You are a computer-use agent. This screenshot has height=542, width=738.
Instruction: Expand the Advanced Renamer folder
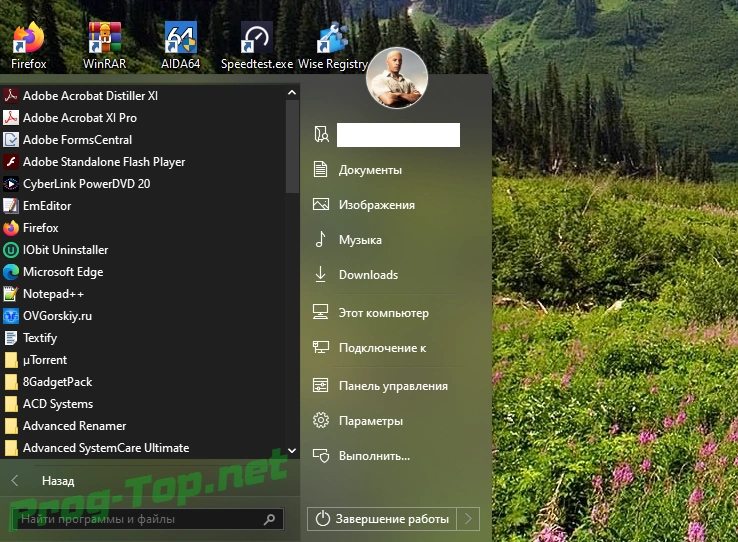tap(65, 426)
